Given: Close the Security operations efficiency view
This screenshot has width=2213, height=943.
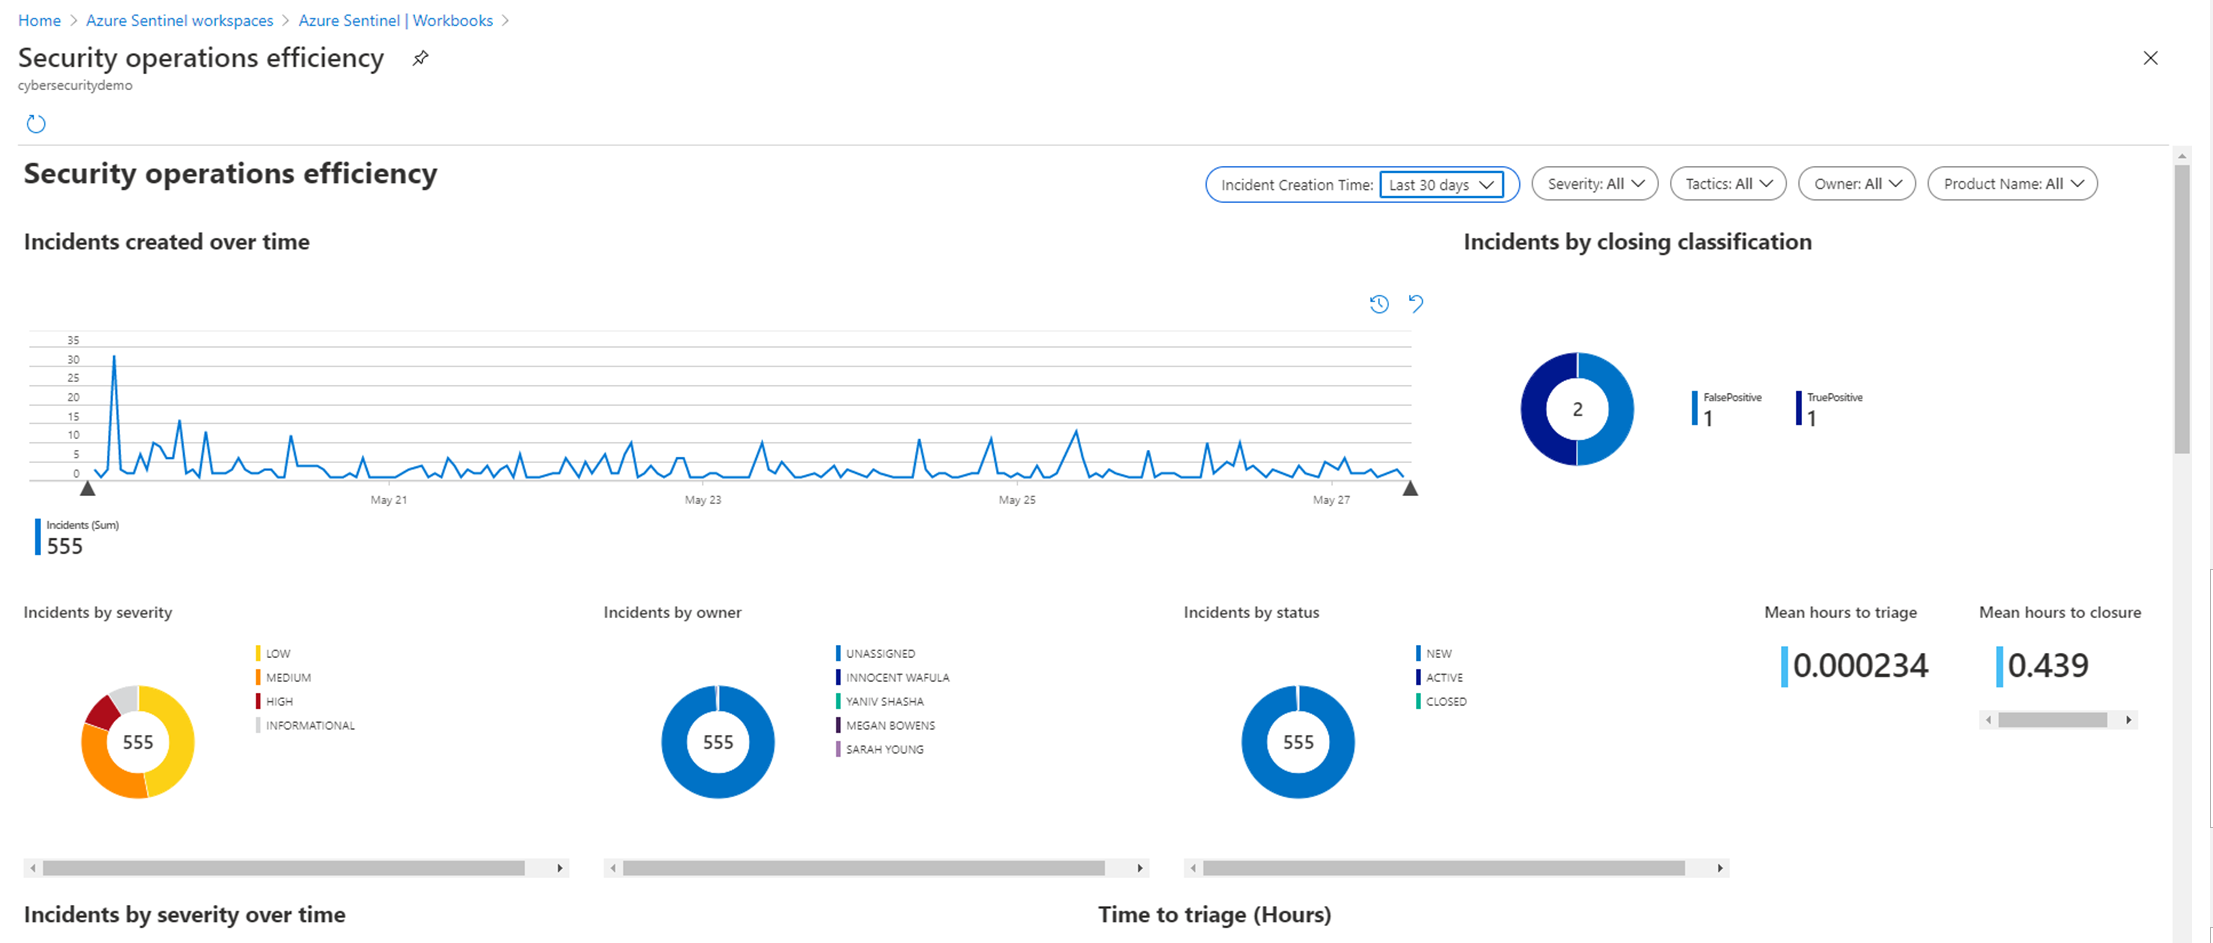Looking at the screenshot, I should 2150,58.
